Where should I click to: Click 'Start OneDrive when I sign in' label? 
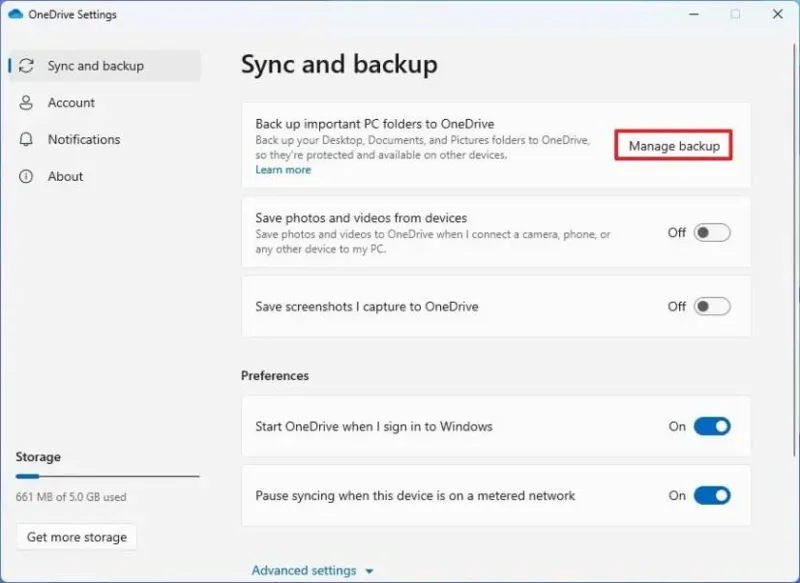(x=374, y=426)
